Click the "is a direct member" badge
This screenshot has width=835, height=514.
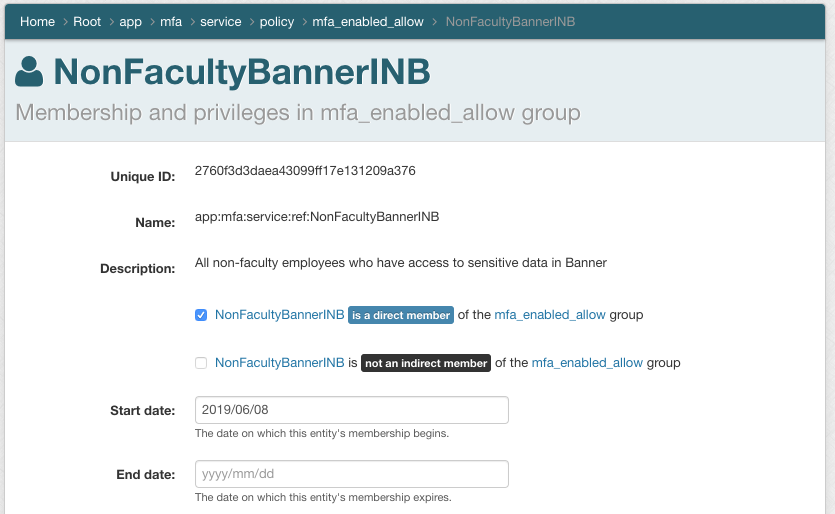[401, 315]
